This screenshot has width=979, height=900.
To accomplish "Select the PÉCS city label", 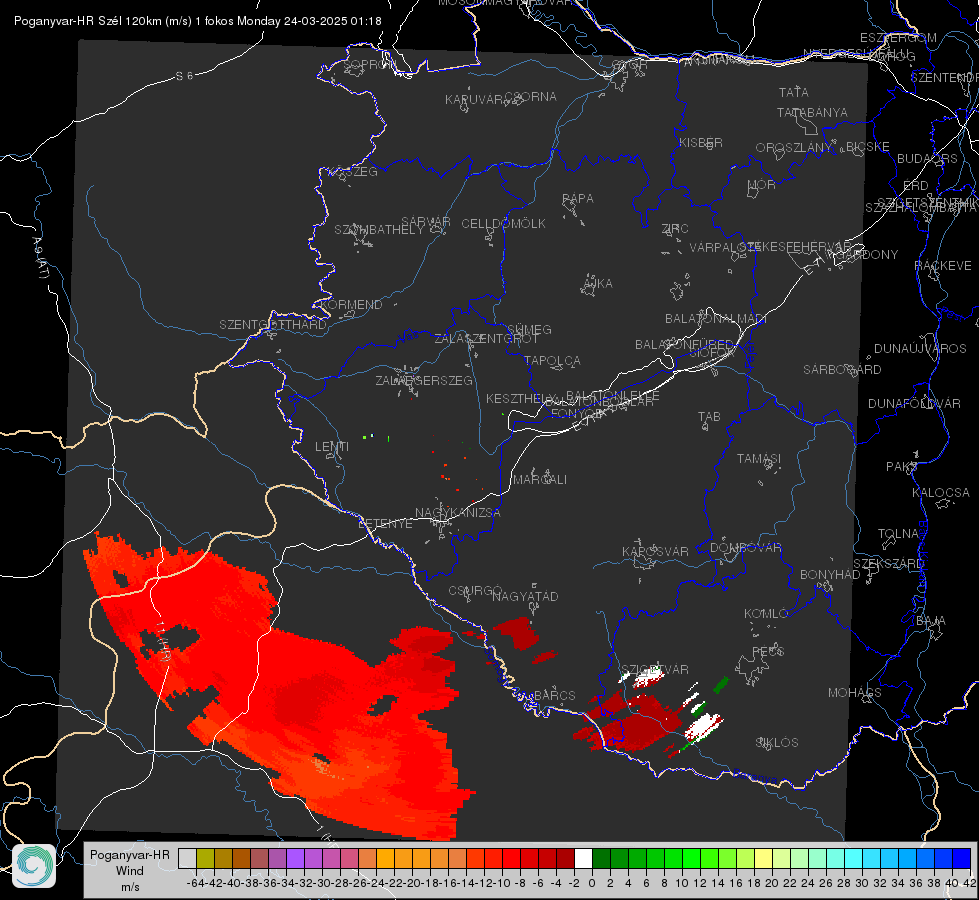I will (768, 651).
